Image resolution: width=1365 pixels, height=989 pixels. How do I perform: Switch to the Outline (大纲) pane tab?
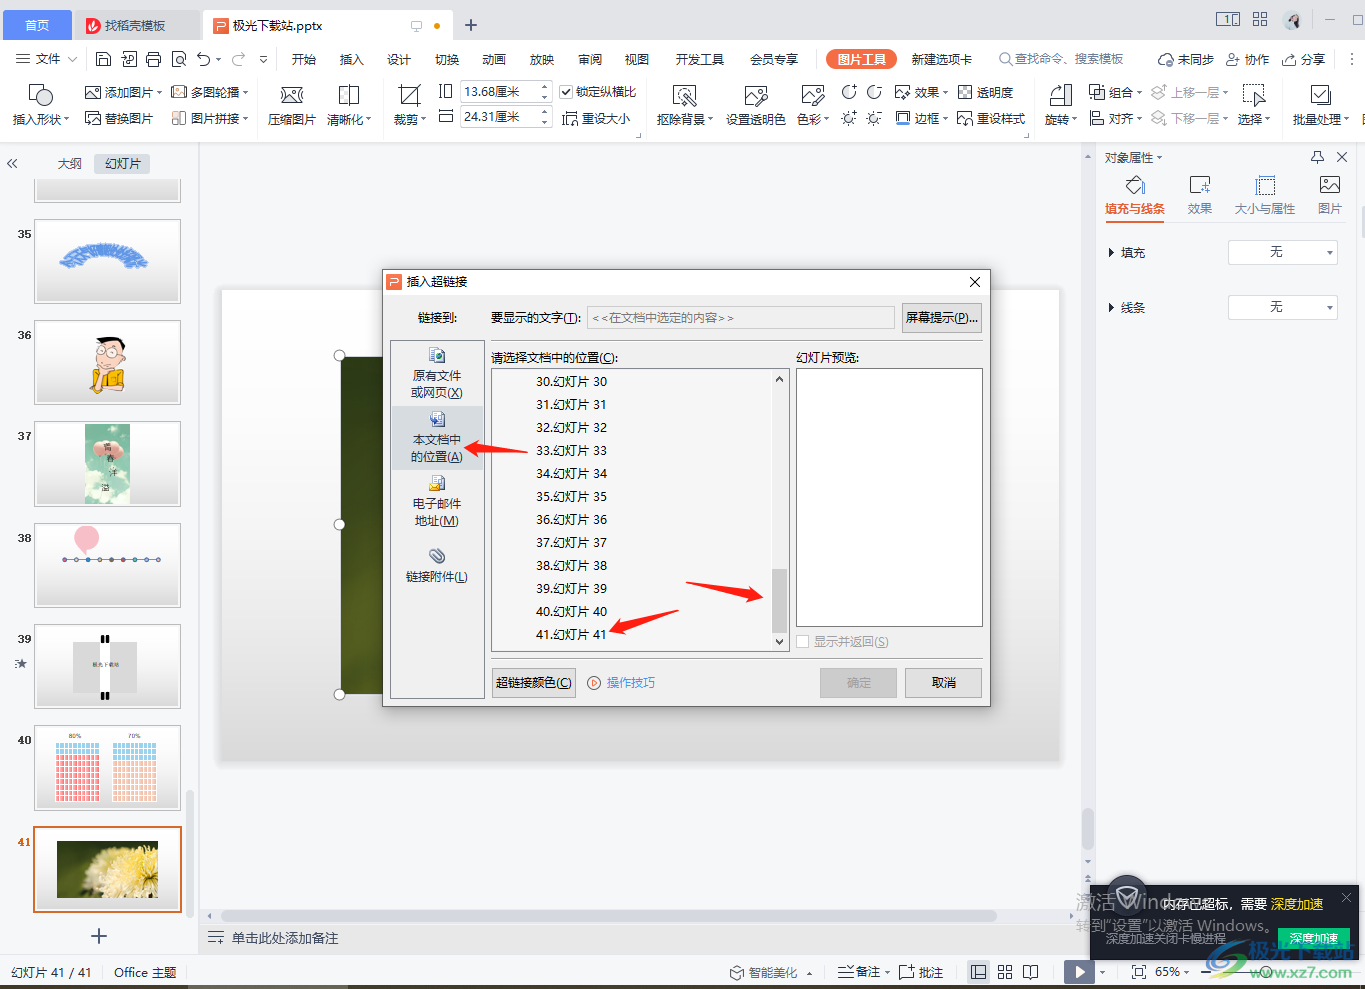69,163
